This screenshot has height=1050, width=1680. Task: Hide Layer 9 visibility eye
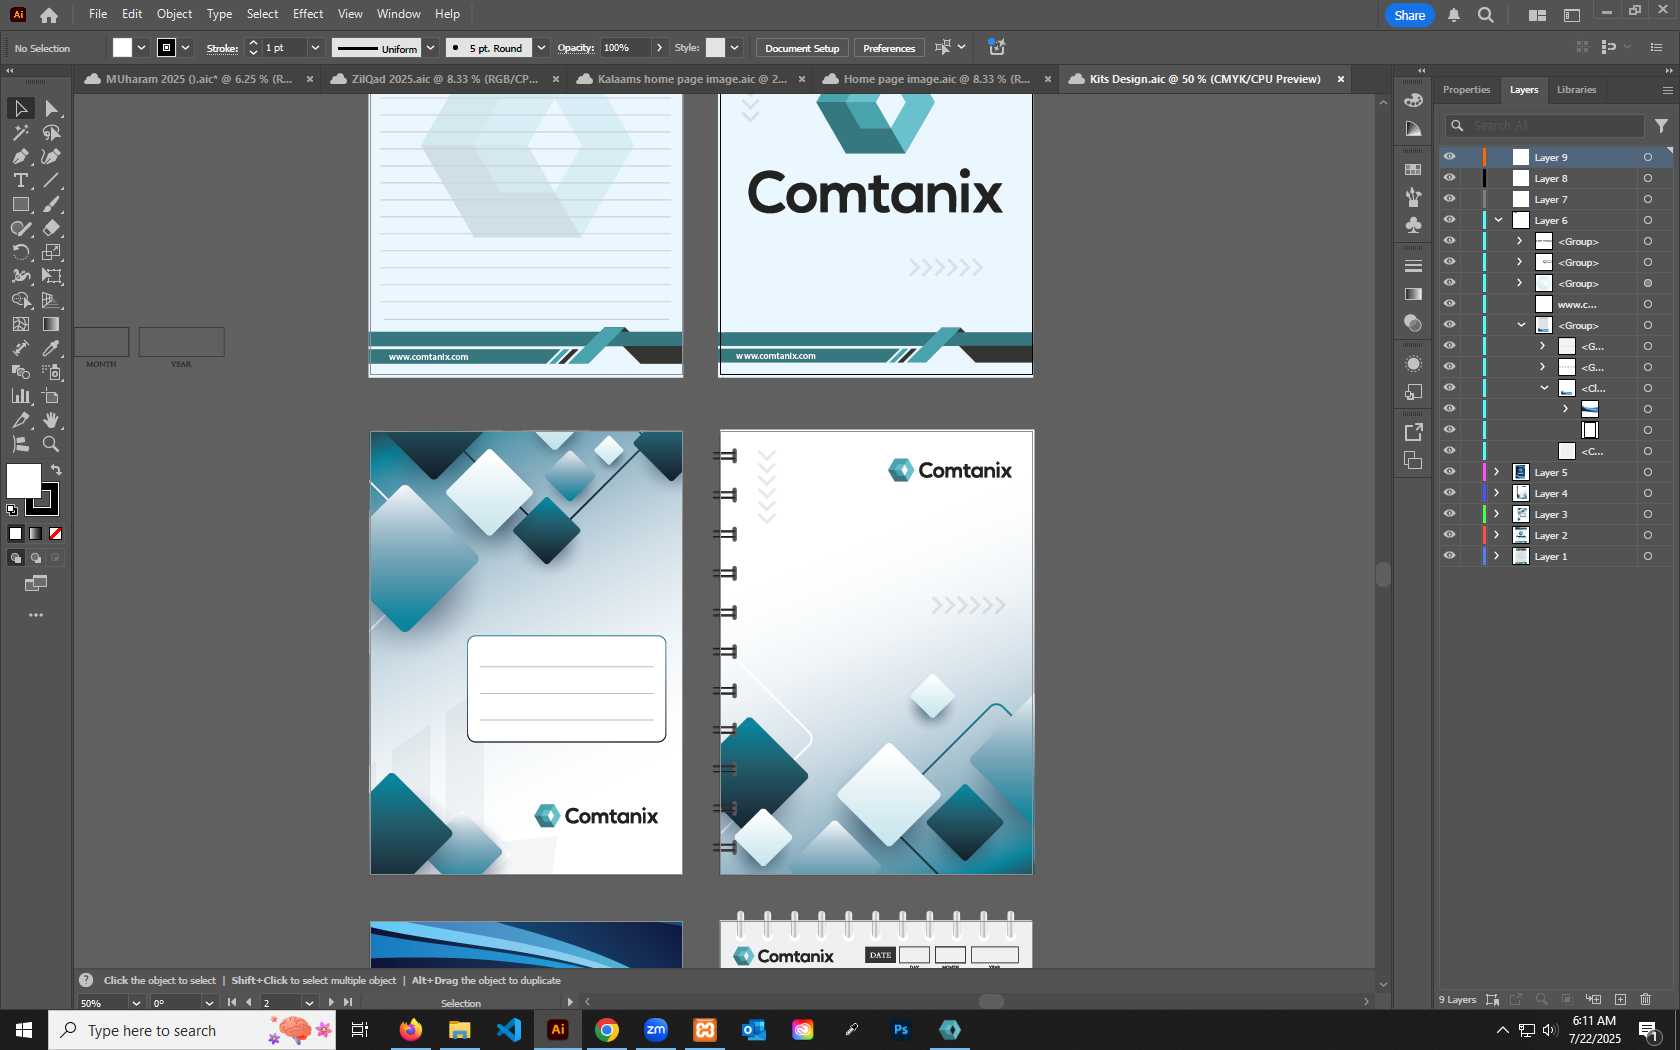tap(1449, 157)
